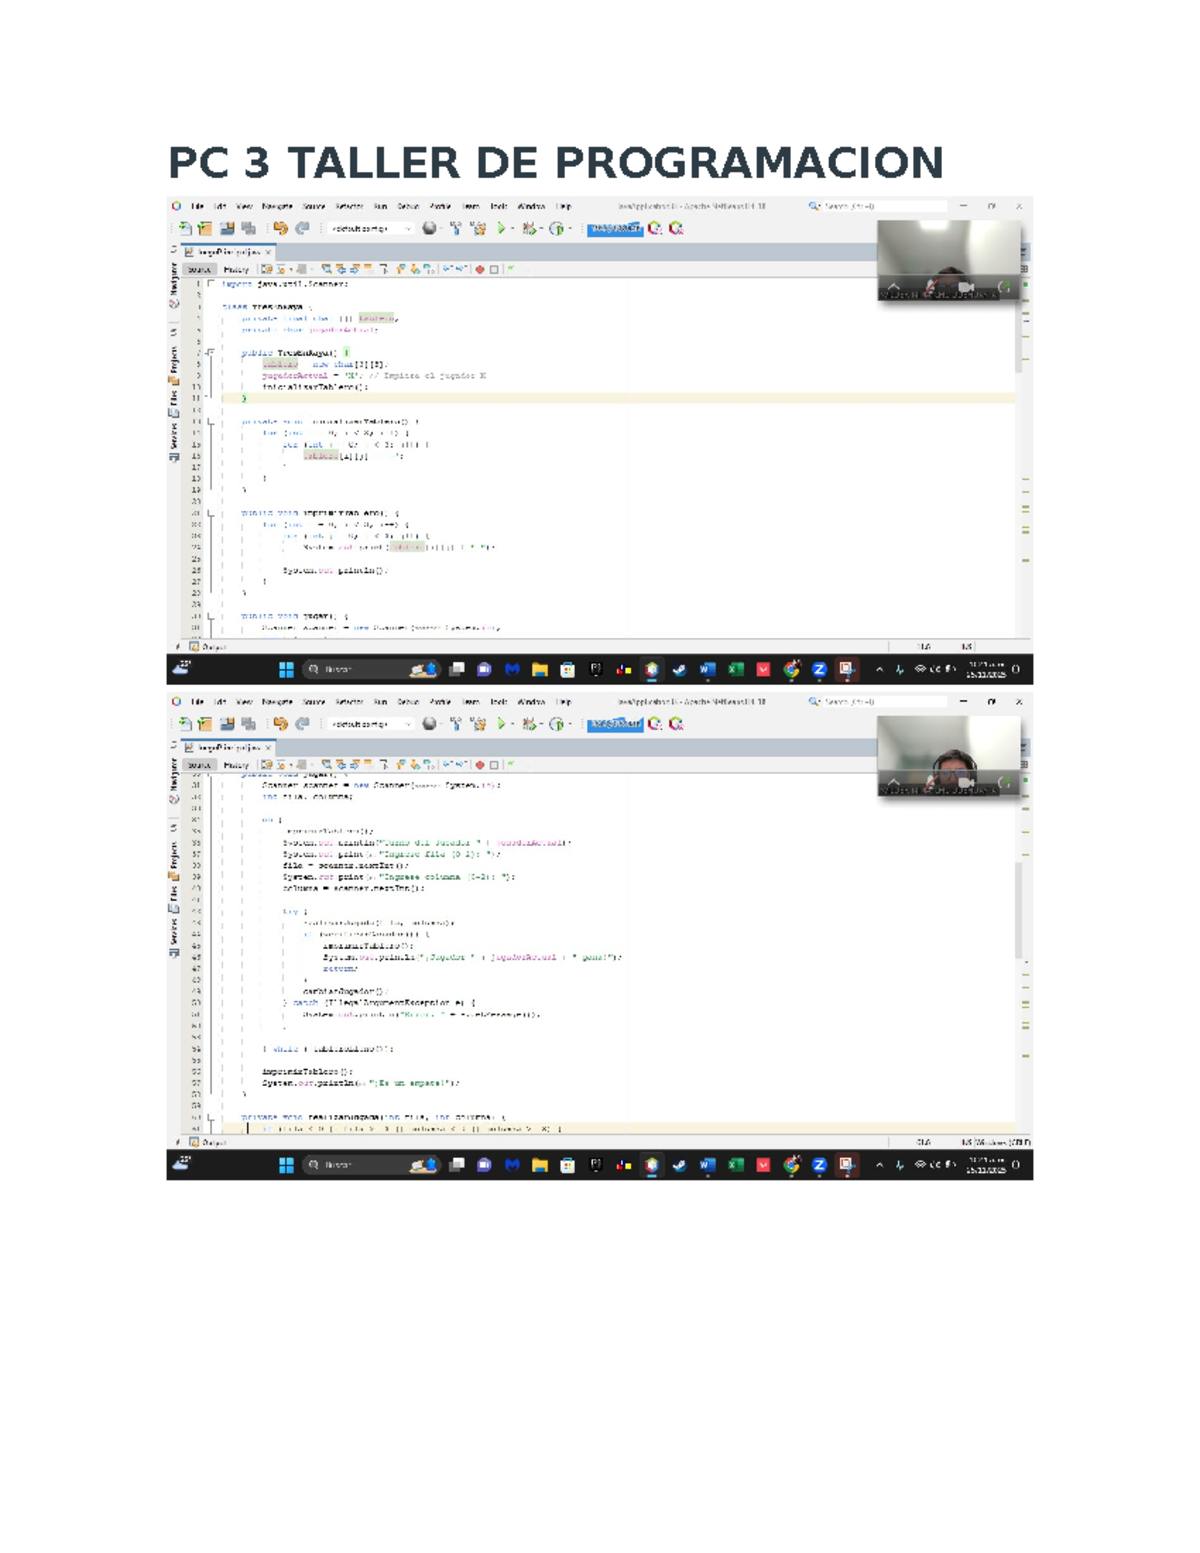Click Save All icon in upper screenshot toolbar

249,229
